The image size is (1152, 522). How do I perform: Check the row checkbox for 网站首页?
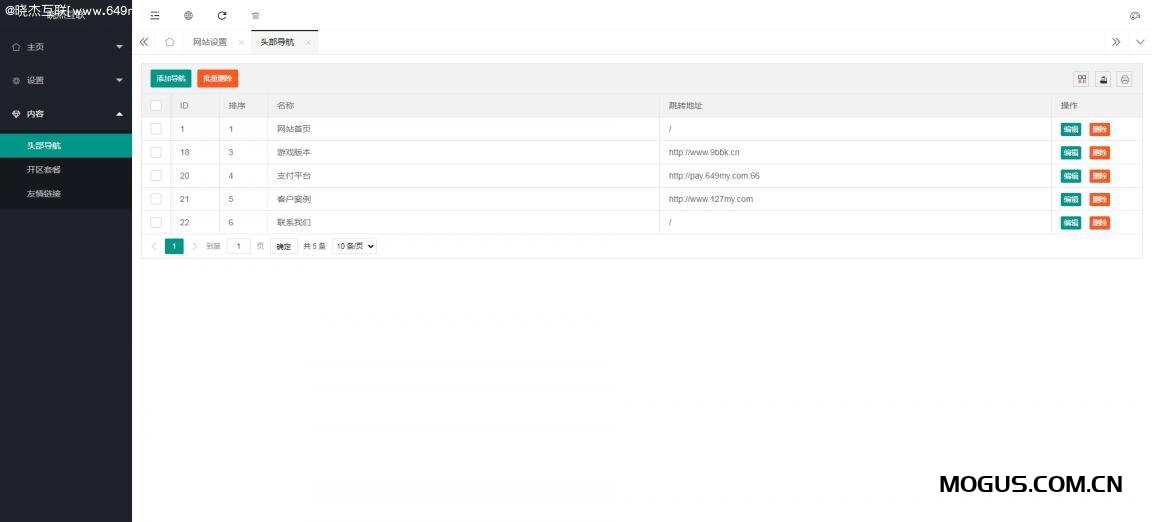pos(156,129)
